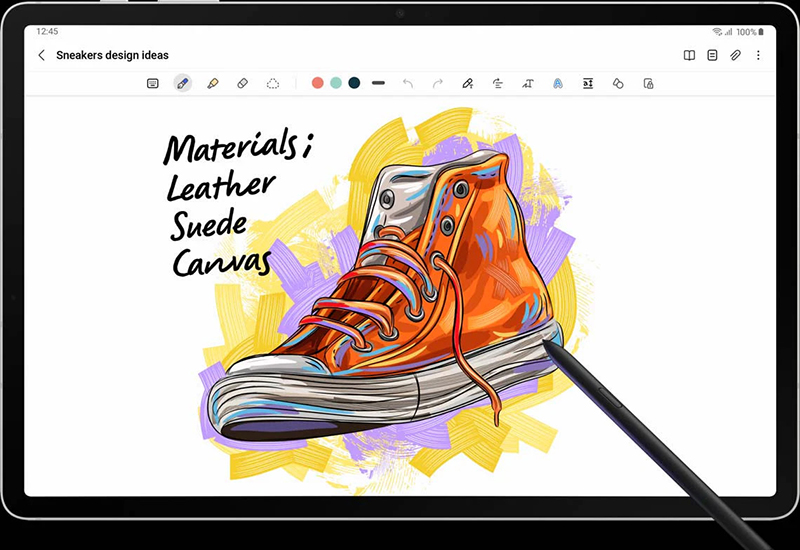Tap the Wi-Fi signal status icon
This screenshot has height=550, width=800.
pyautogui.click(x=717, y=32)
